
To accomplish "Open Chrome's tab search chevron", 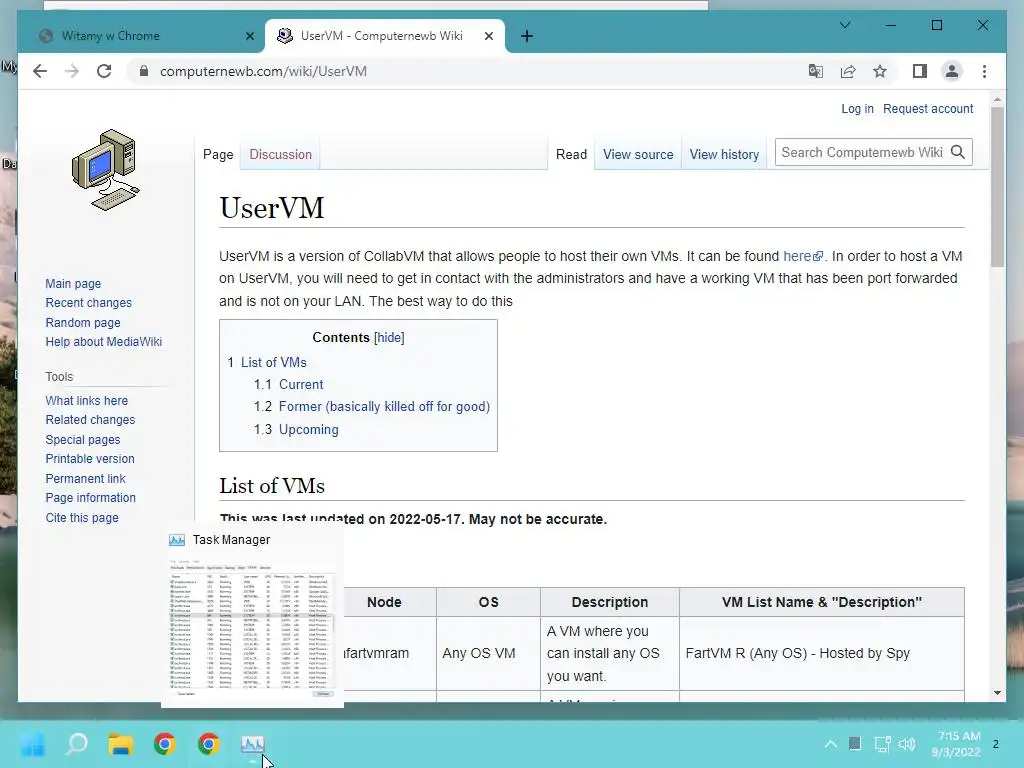I will tap(845, 25).
